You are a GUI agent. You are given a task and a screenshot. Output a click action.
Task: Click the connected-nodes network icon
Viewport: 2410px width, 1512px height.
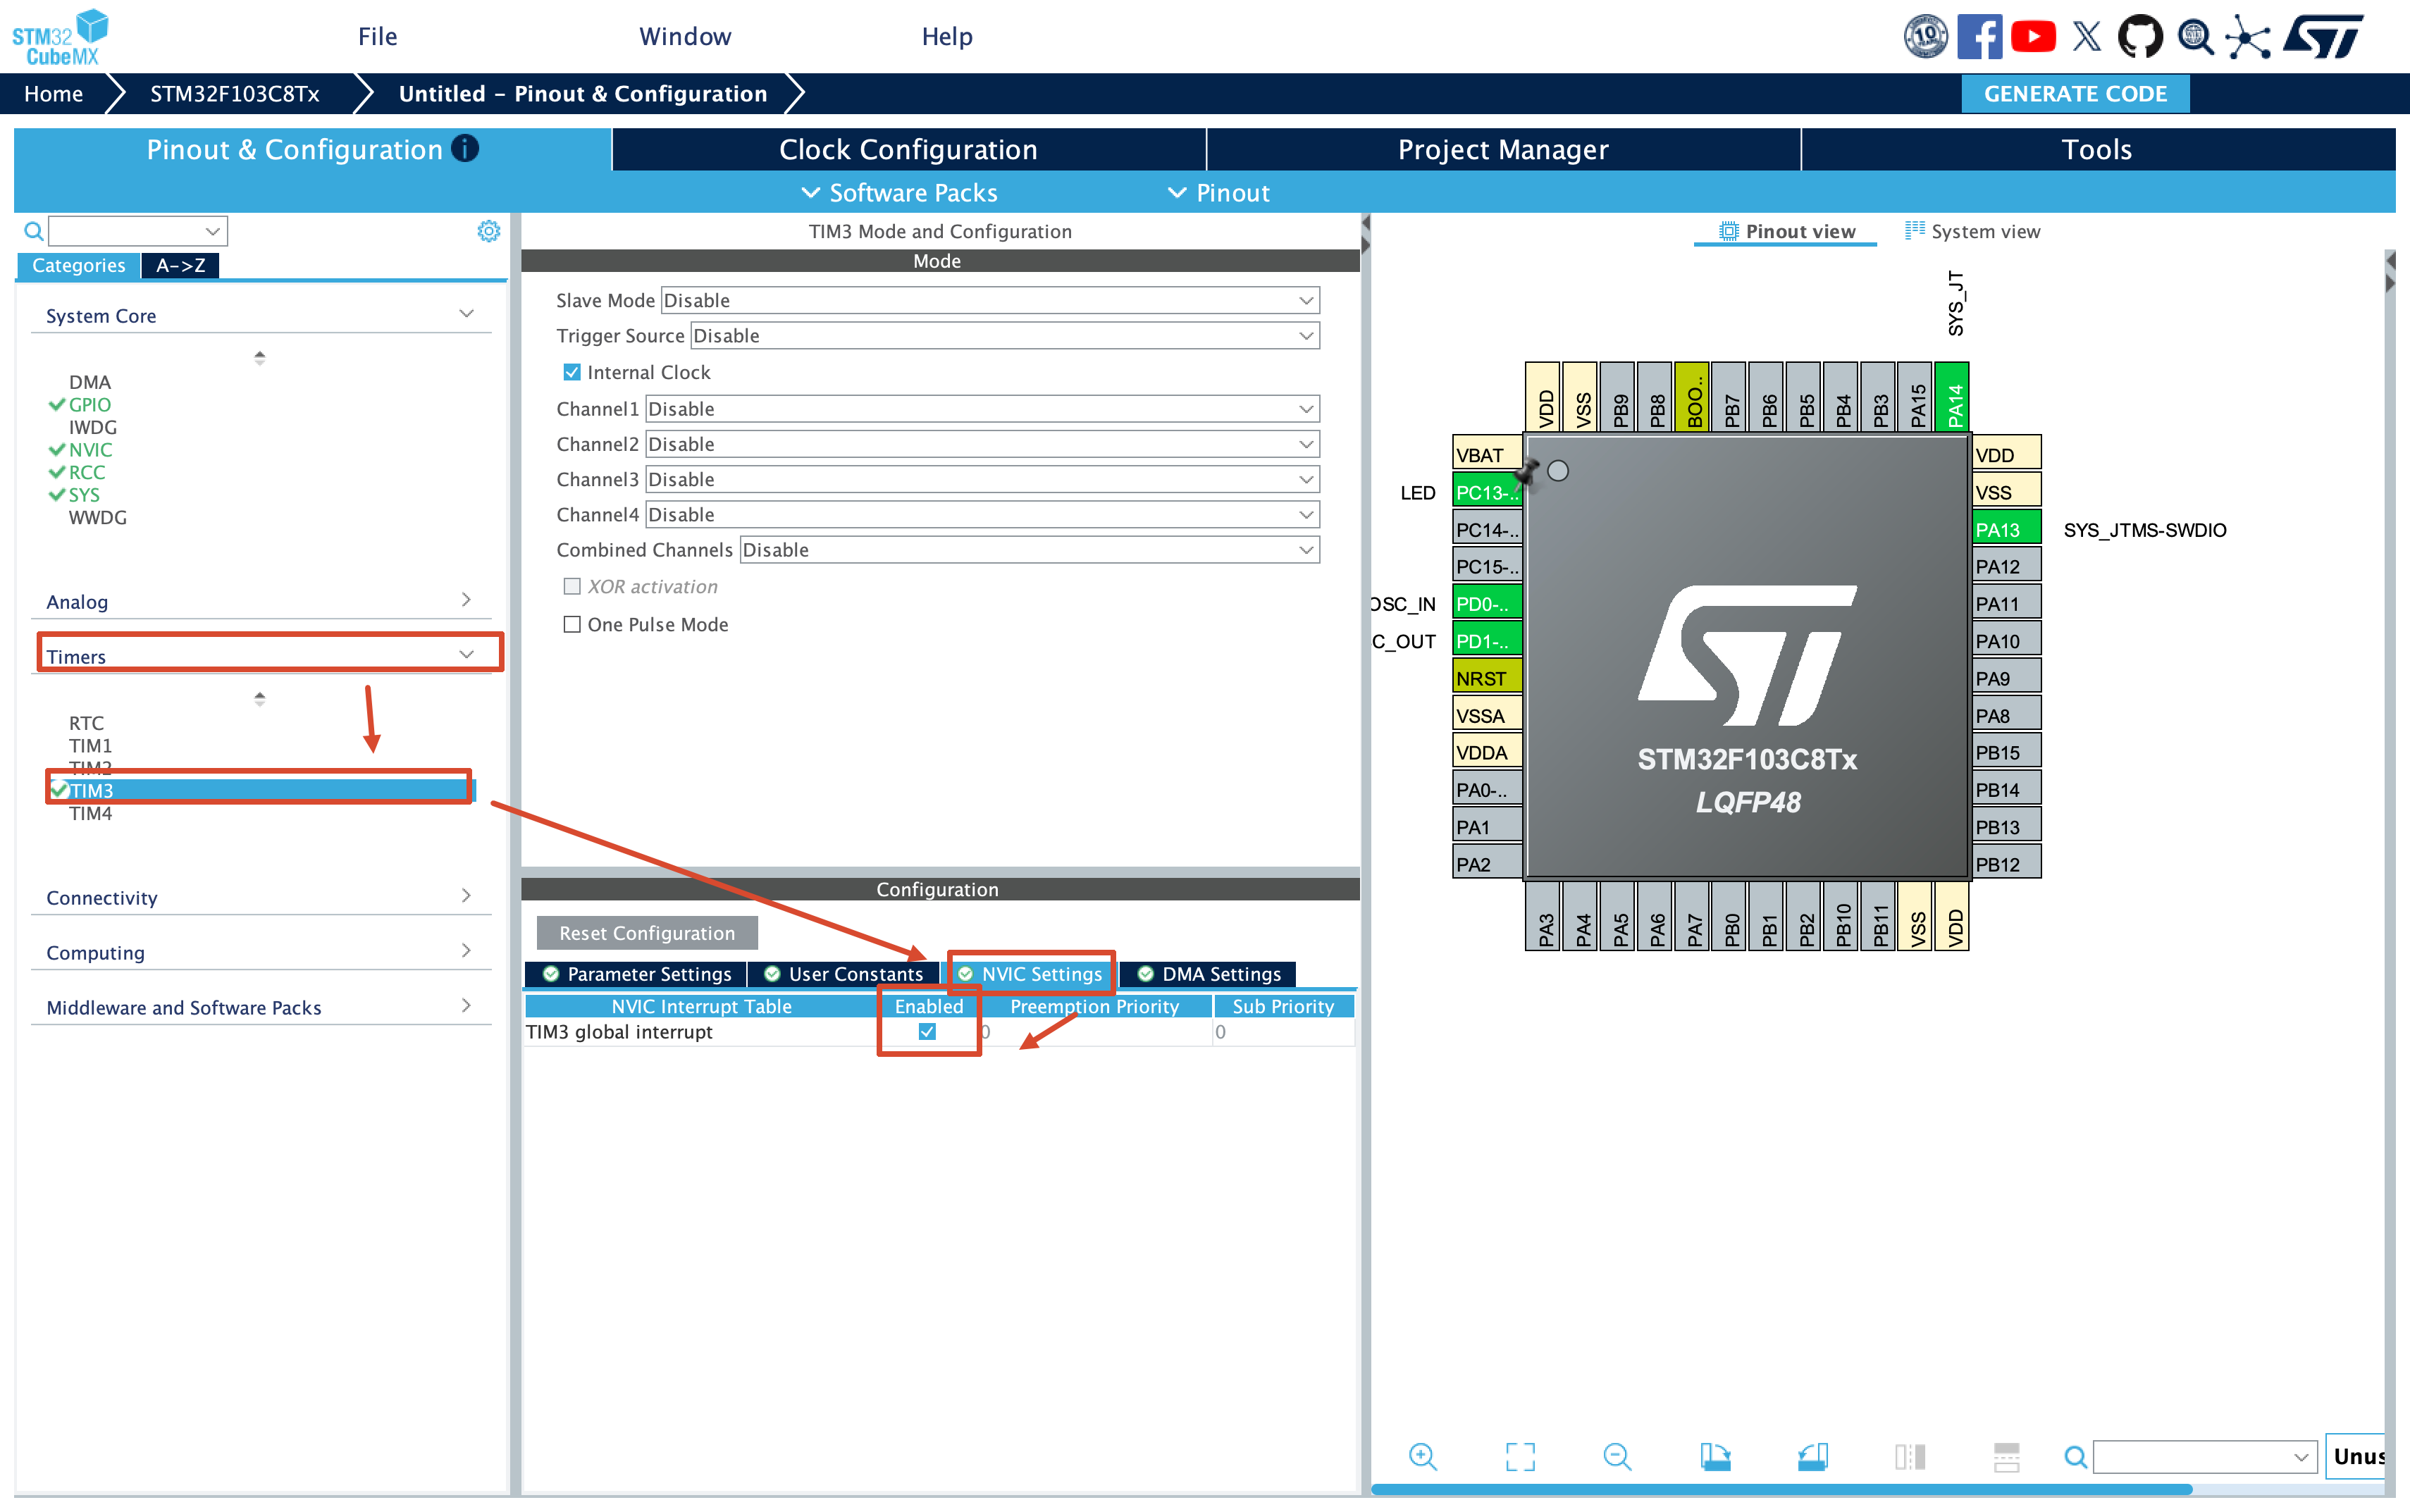(2248, 37)
